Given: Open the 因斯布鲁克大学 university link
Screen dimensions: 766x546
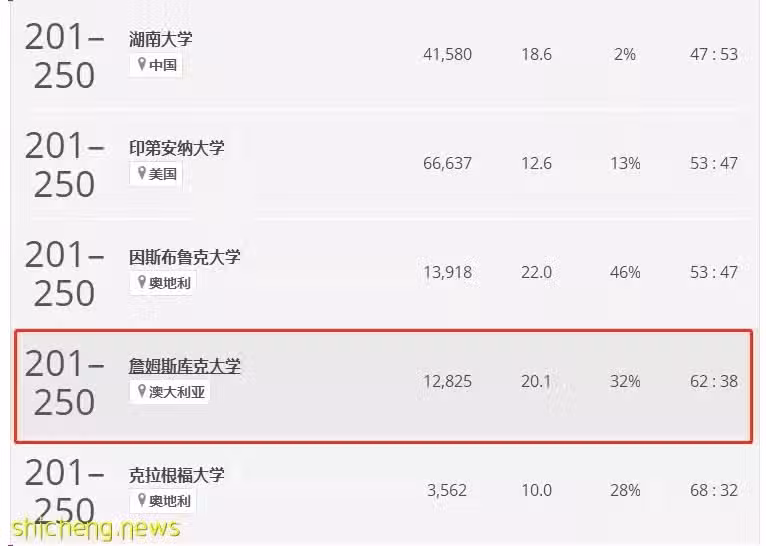Looking at the screenshot, I should [185, 257].
